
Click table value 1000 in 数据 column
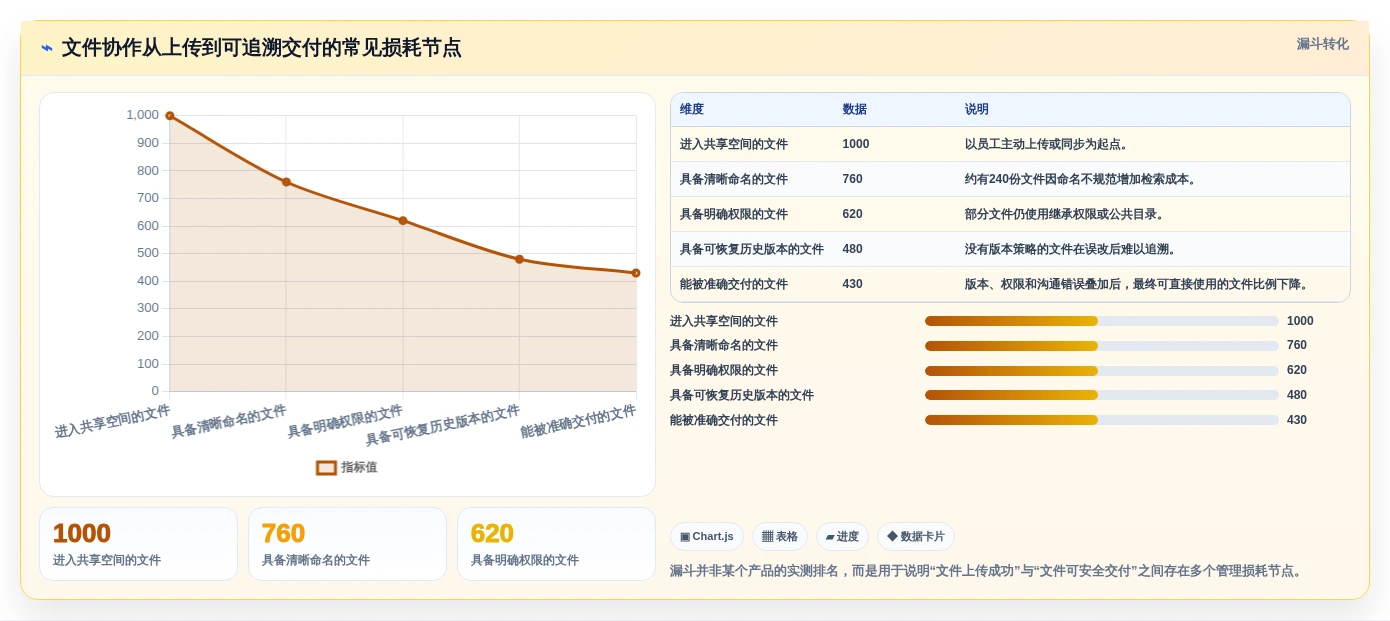(x=856, y=144)
